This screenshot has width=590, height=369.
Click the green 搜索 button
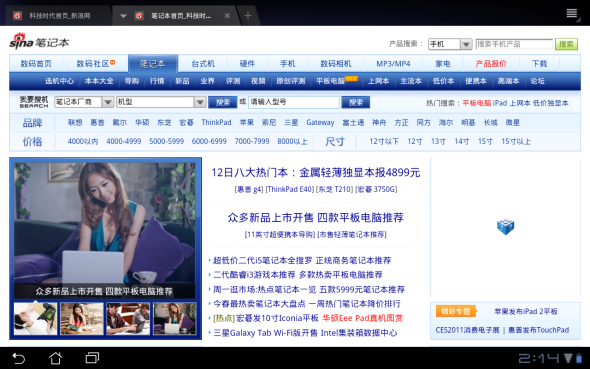coord(566,44)
